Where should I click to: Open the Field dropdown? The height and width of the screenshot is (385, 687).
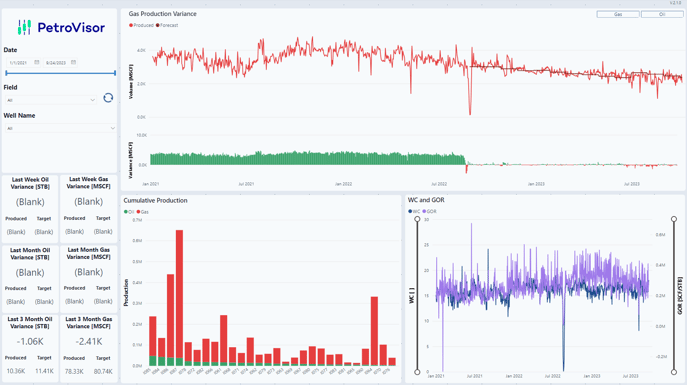(51, 100)
